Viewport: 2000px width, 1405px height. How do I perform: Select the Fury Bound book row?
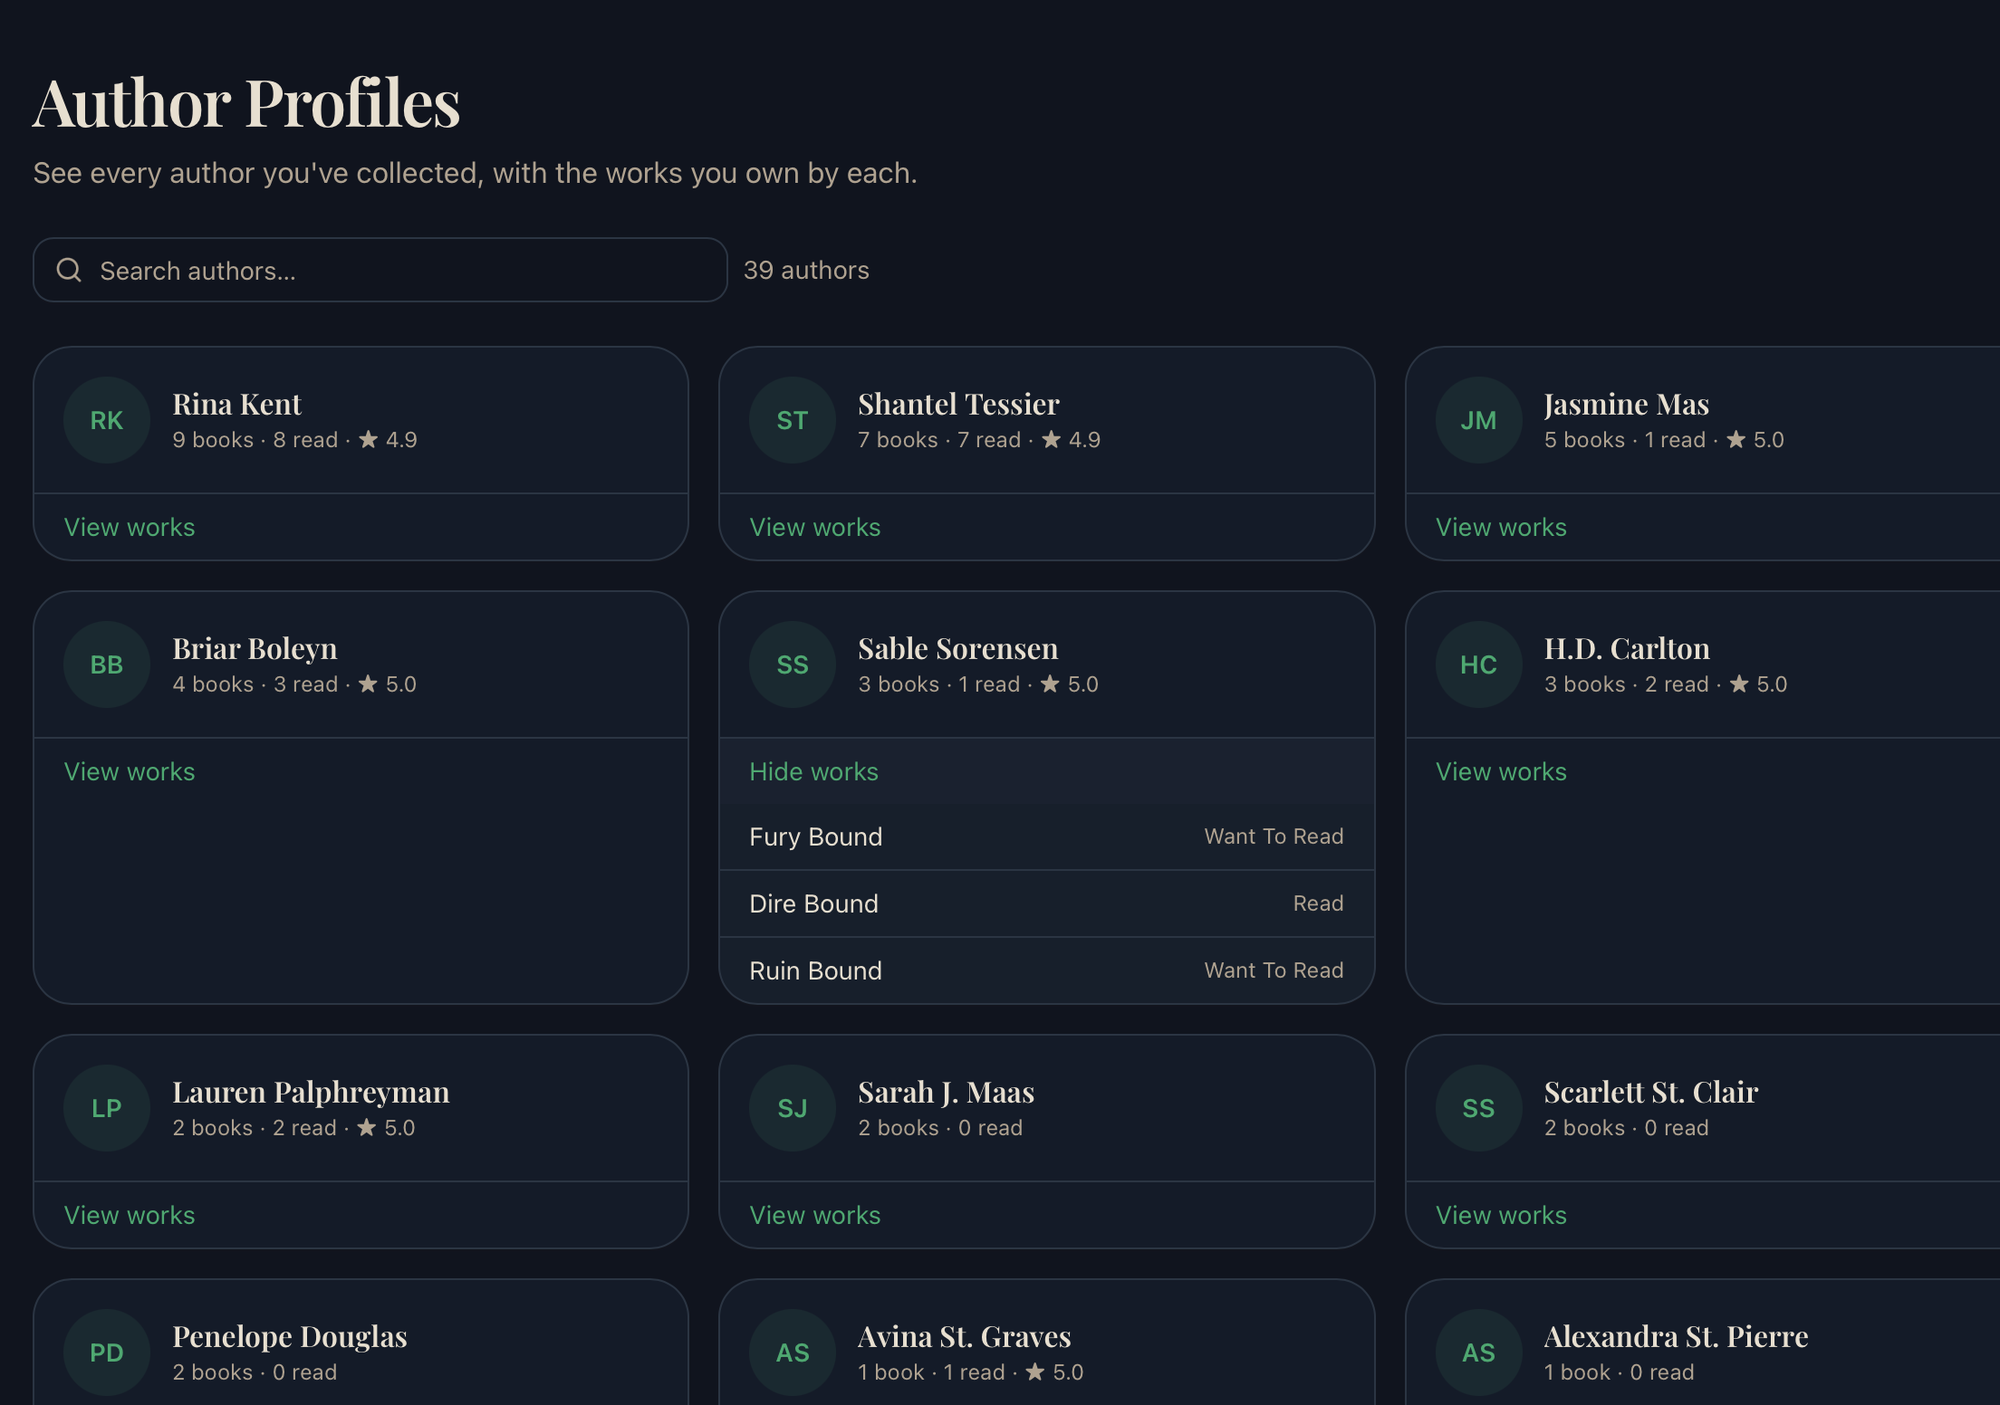click(1047, 837)
